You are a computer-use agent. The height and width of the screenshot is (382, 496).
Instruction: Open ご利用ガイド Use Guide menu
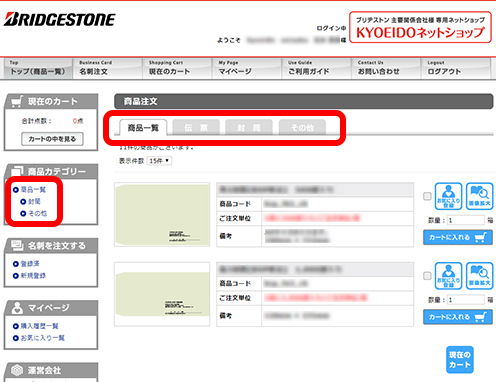click(316, 68)
